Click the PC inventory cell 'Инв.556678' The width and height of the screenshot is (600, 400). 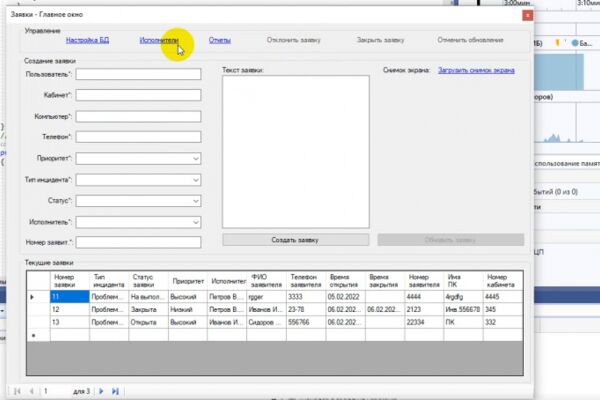tap(463, 309)
